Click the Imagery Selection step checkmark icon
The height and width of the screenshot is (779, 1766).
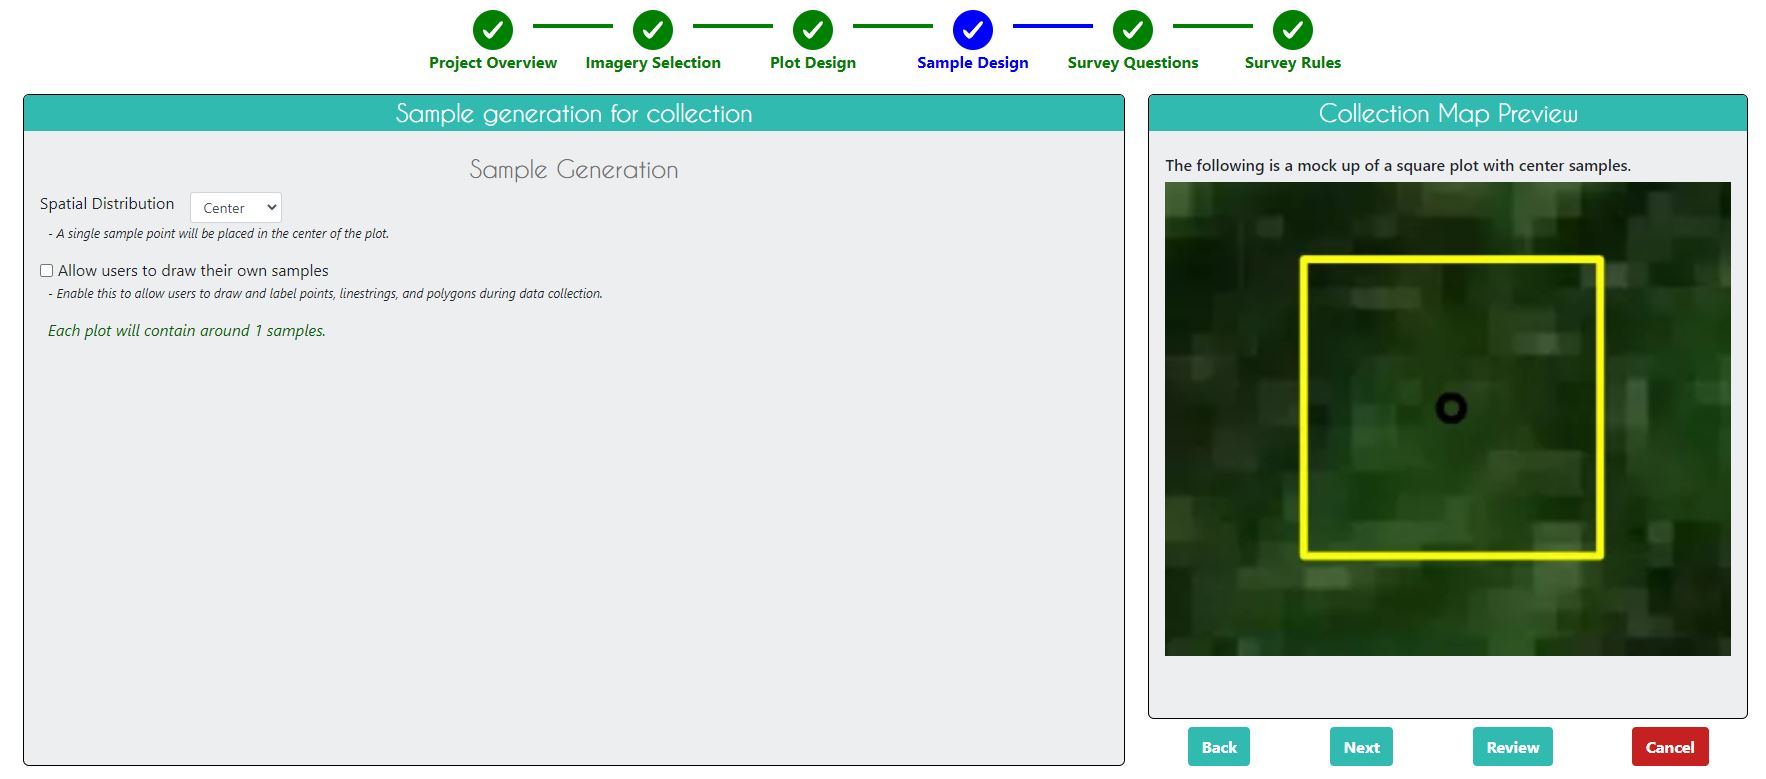pos(652,30)
